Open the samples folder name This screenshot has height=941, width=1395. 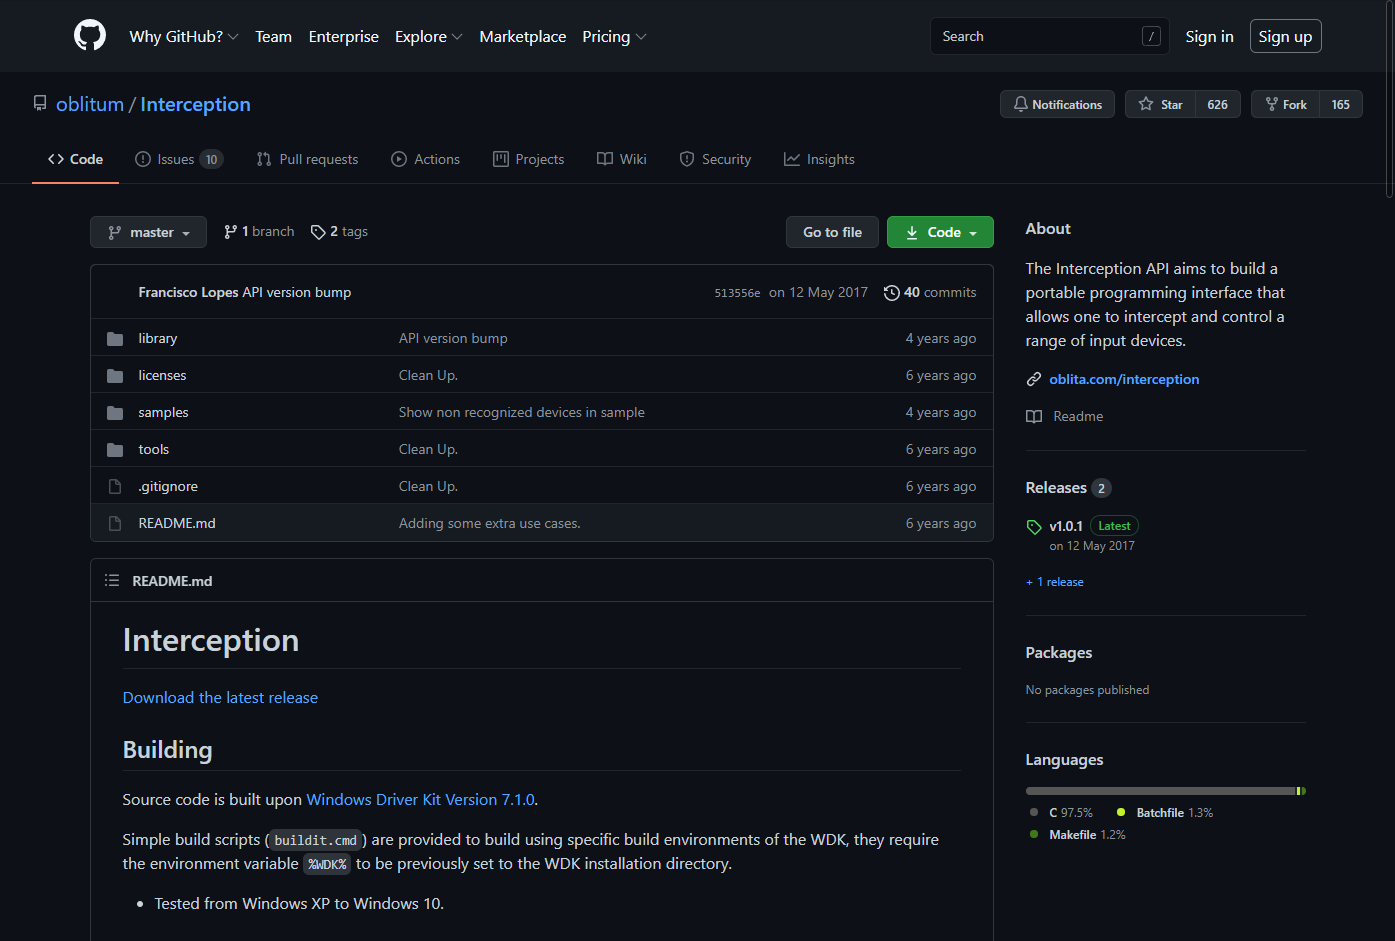(163, 413)
